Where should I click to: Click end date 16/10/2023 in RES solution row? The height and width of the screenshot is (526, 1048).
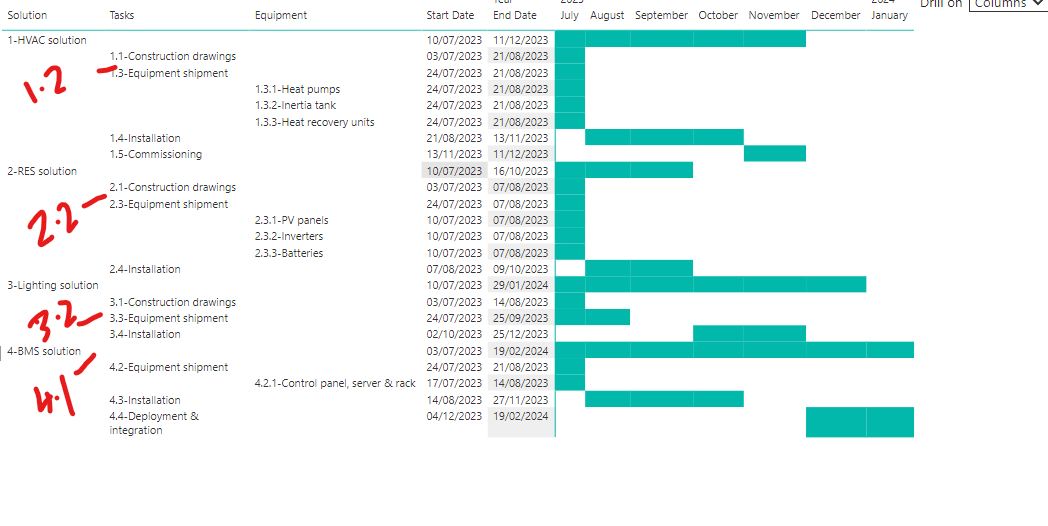pyautogui.click(x=521, y=171)
